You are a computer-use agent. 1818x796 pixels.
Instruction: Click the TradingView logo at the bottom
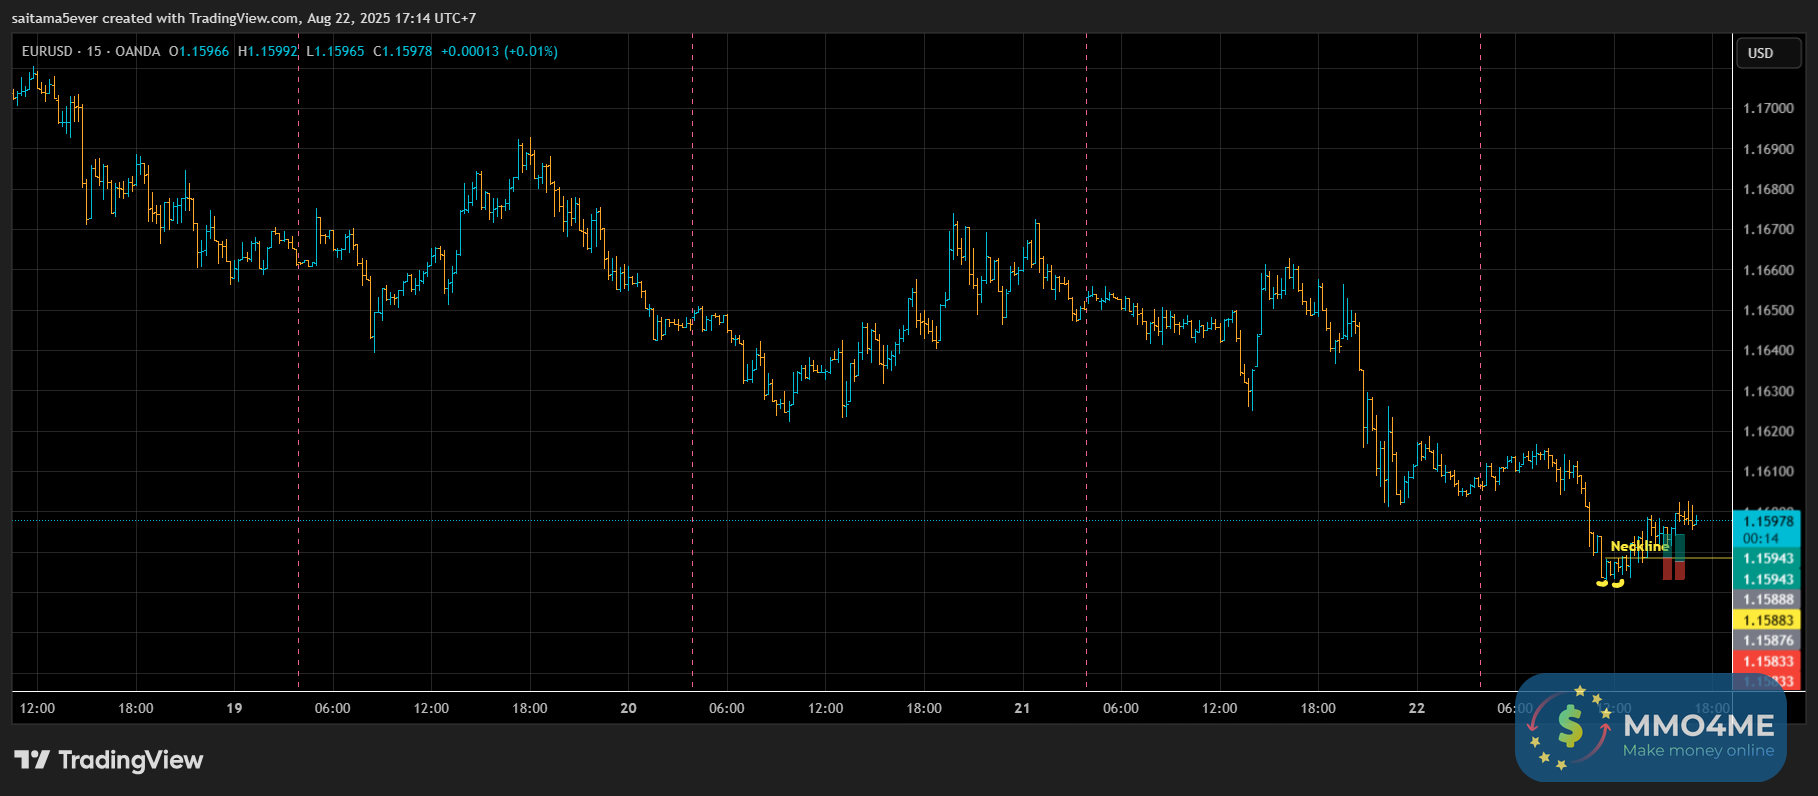click(x=108, y=761)
